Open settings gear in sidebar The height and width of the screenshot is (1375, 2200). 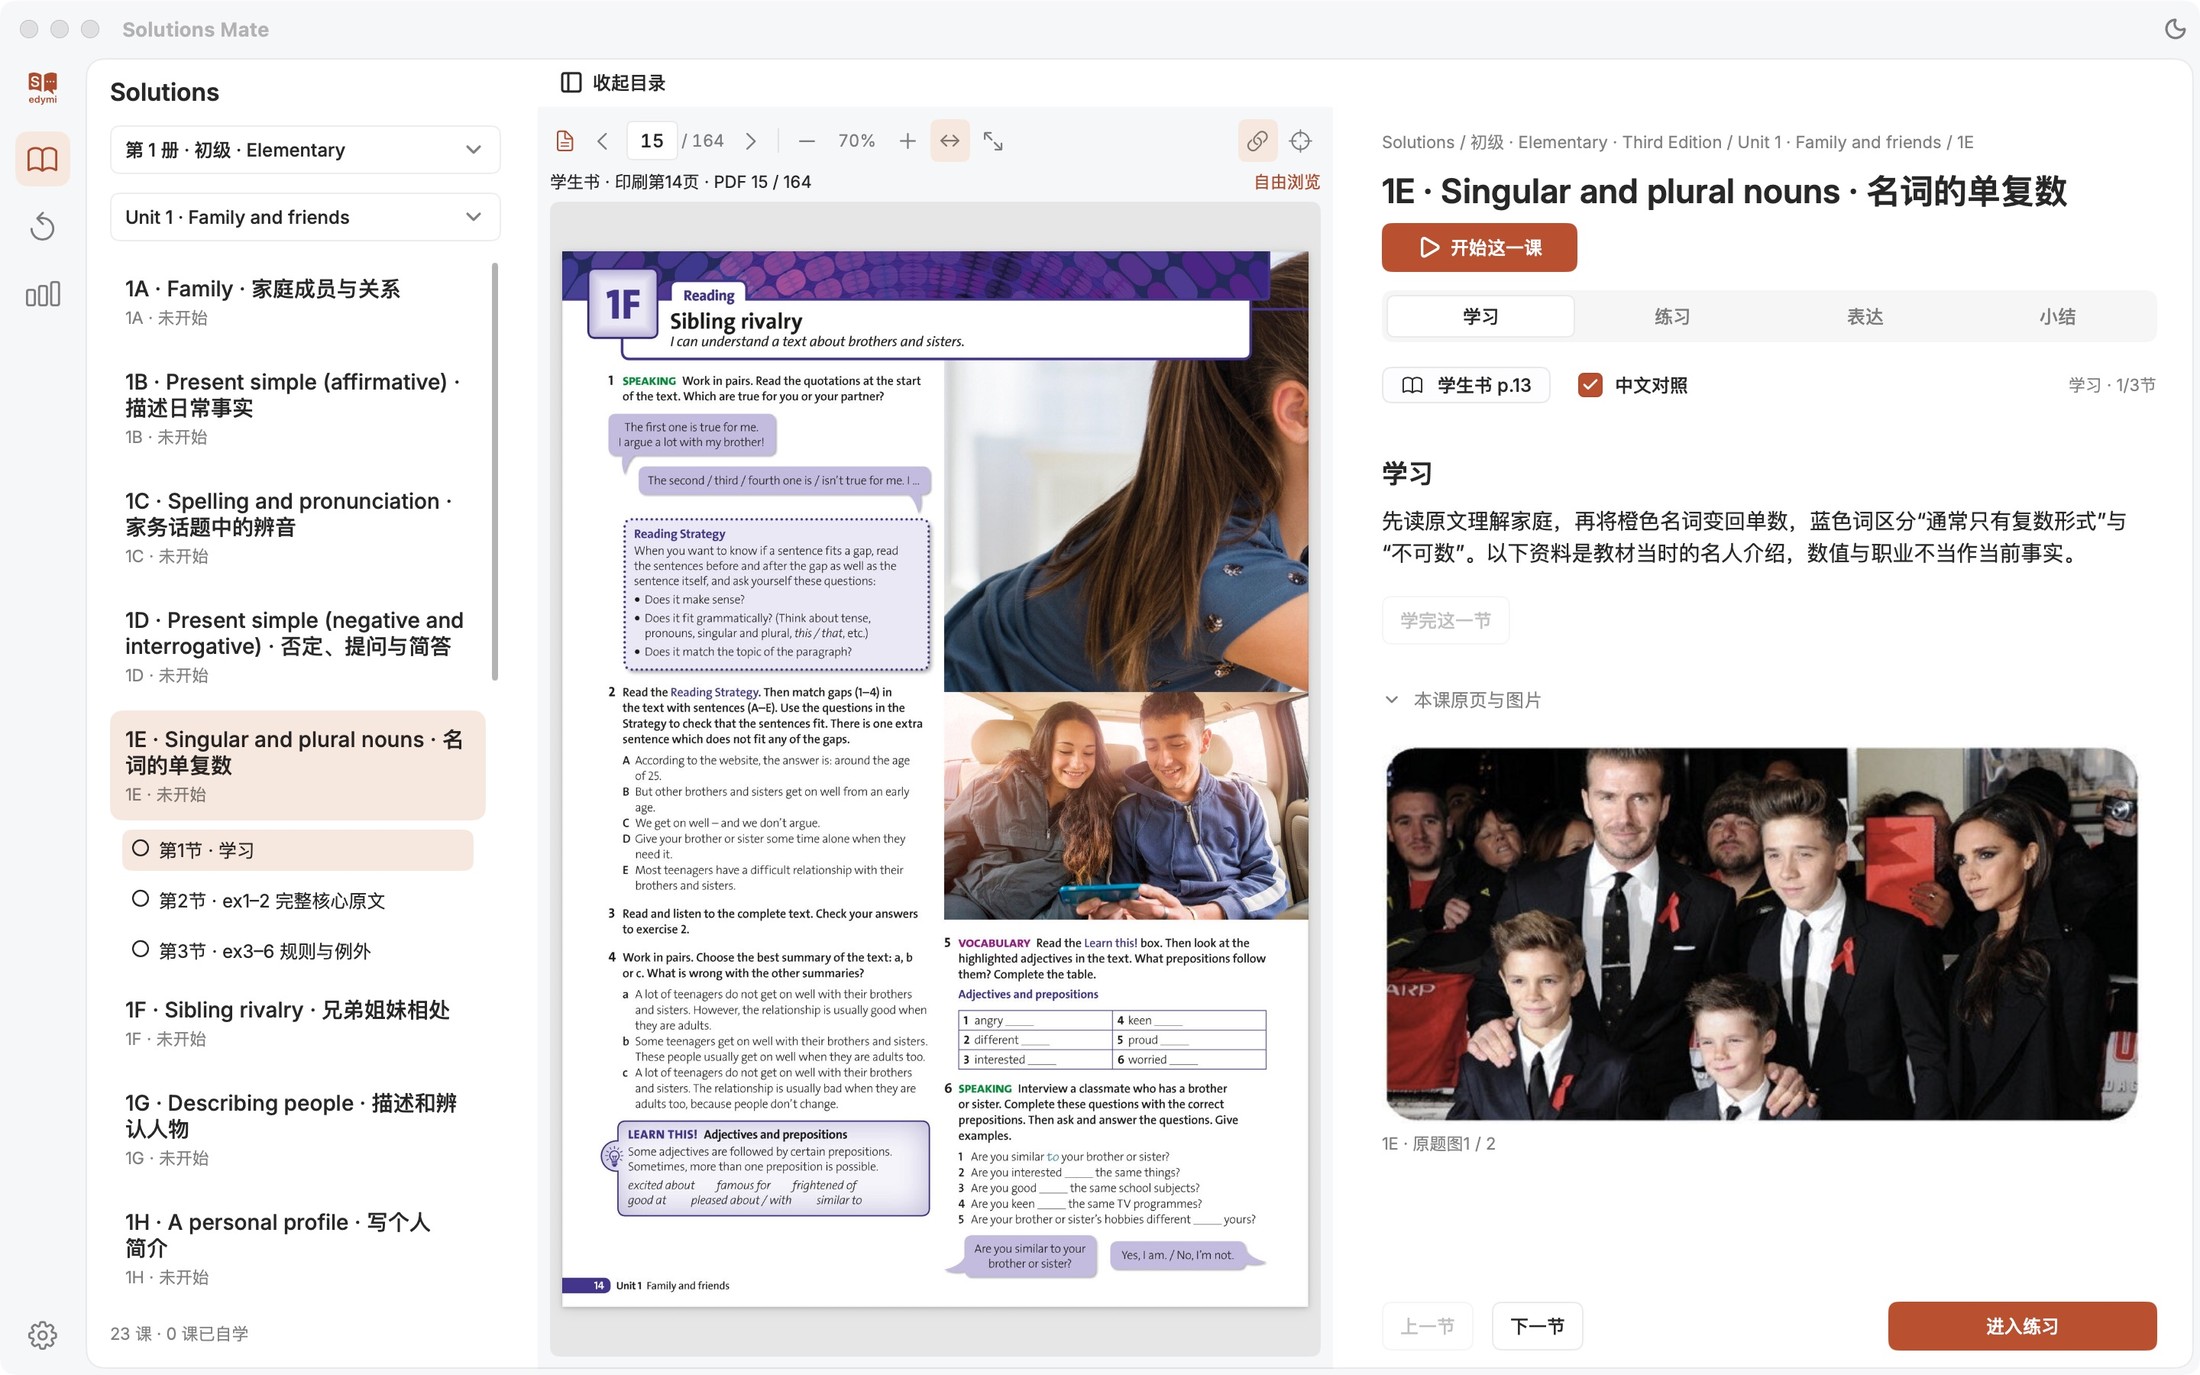click(42, 1334)
